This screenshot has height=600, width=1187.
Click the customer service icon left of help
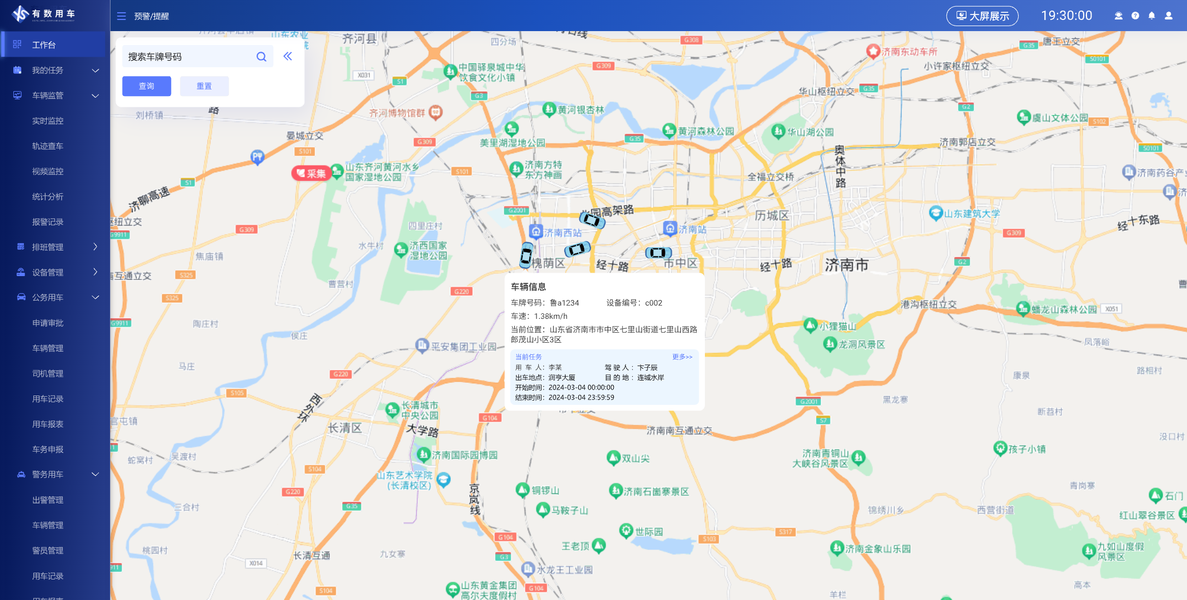pyautogui.click(x=1118, y=16)
